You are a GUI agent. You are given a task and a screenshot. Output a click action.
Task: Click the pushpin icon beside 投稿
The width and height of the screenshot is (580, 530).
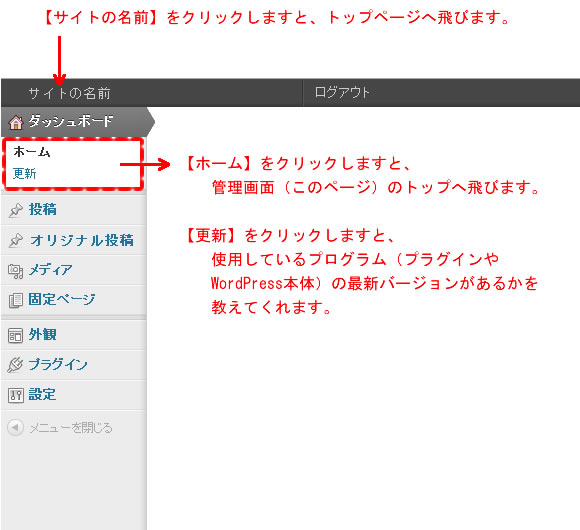coord(16,210)
